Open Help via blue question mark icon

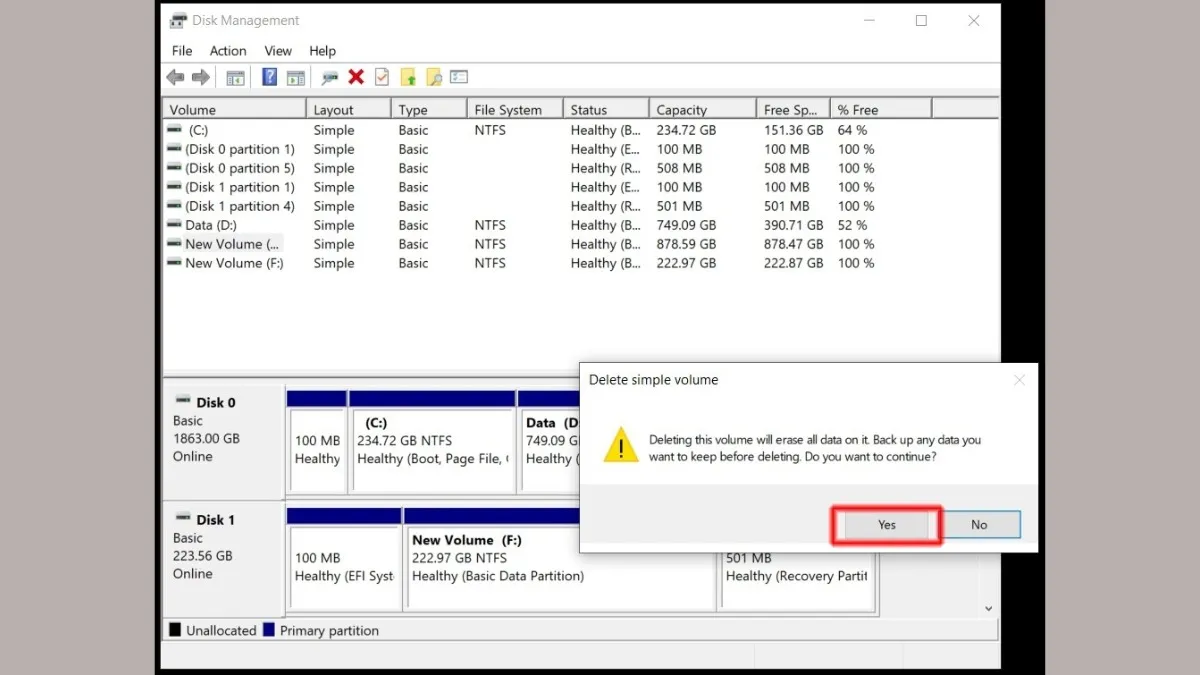(x=269, y=78)
